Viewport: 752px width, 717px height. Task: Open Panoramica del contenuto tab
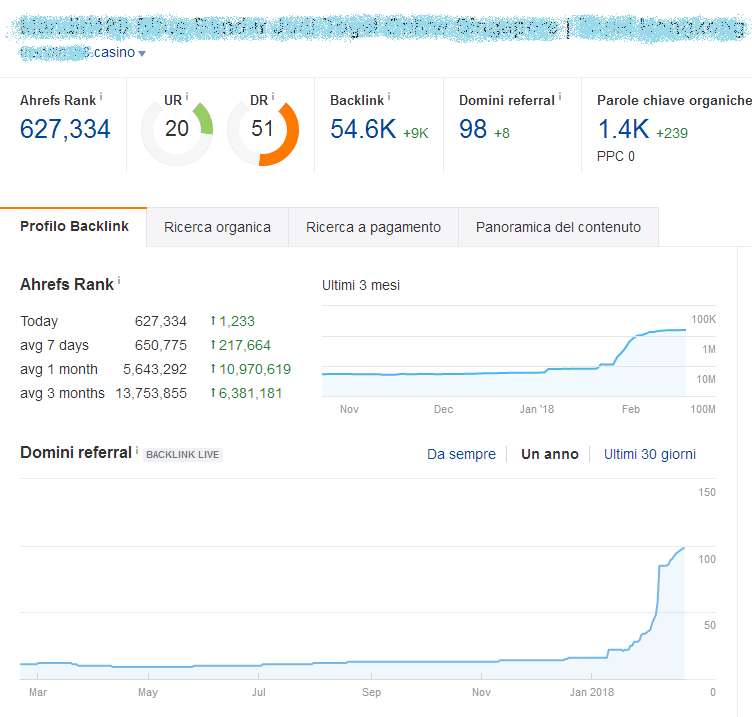click(x=558, y=227)
